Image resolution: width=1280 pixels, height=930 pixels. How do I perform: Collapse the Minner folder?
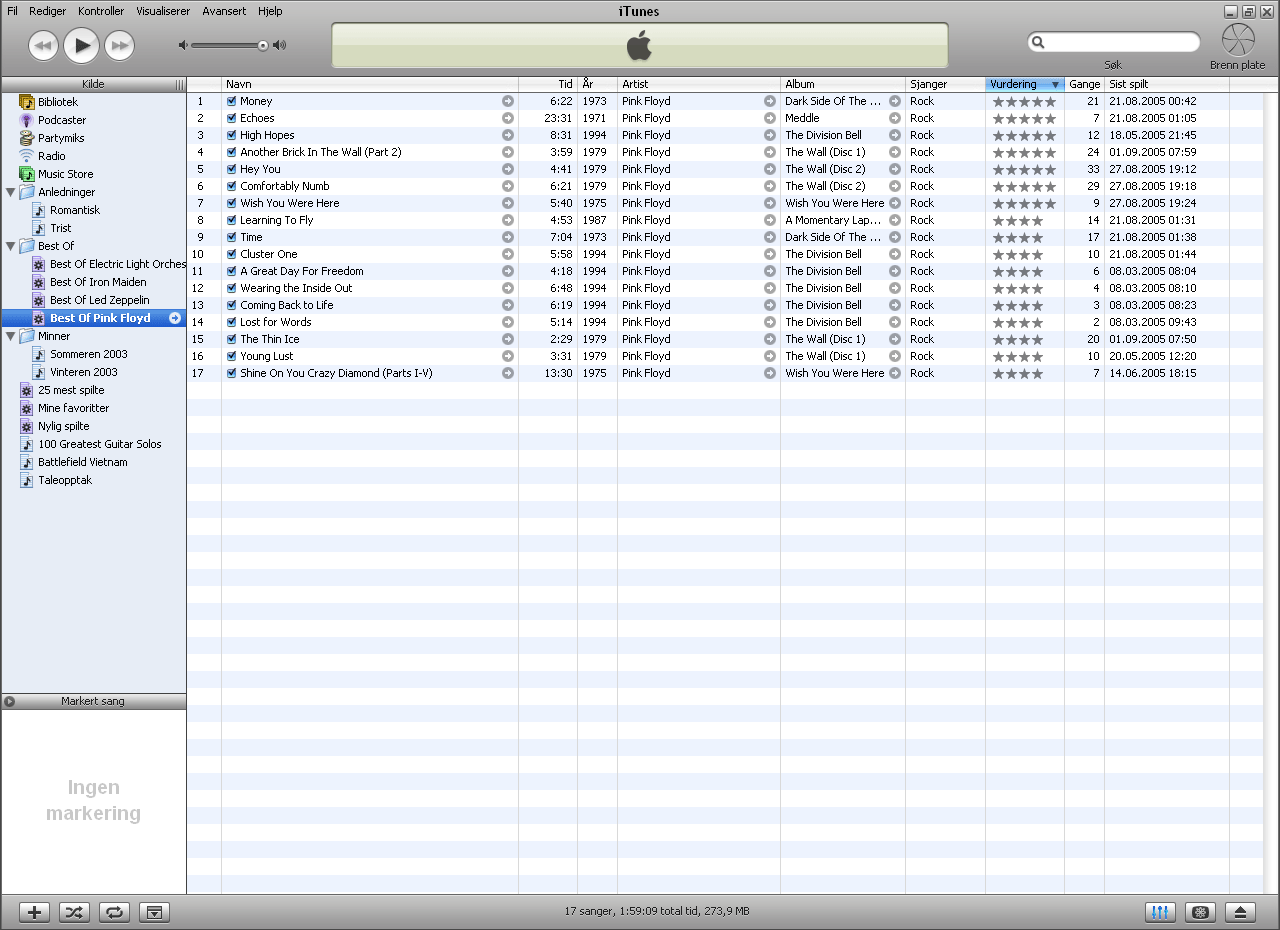(x=10, y=336)
